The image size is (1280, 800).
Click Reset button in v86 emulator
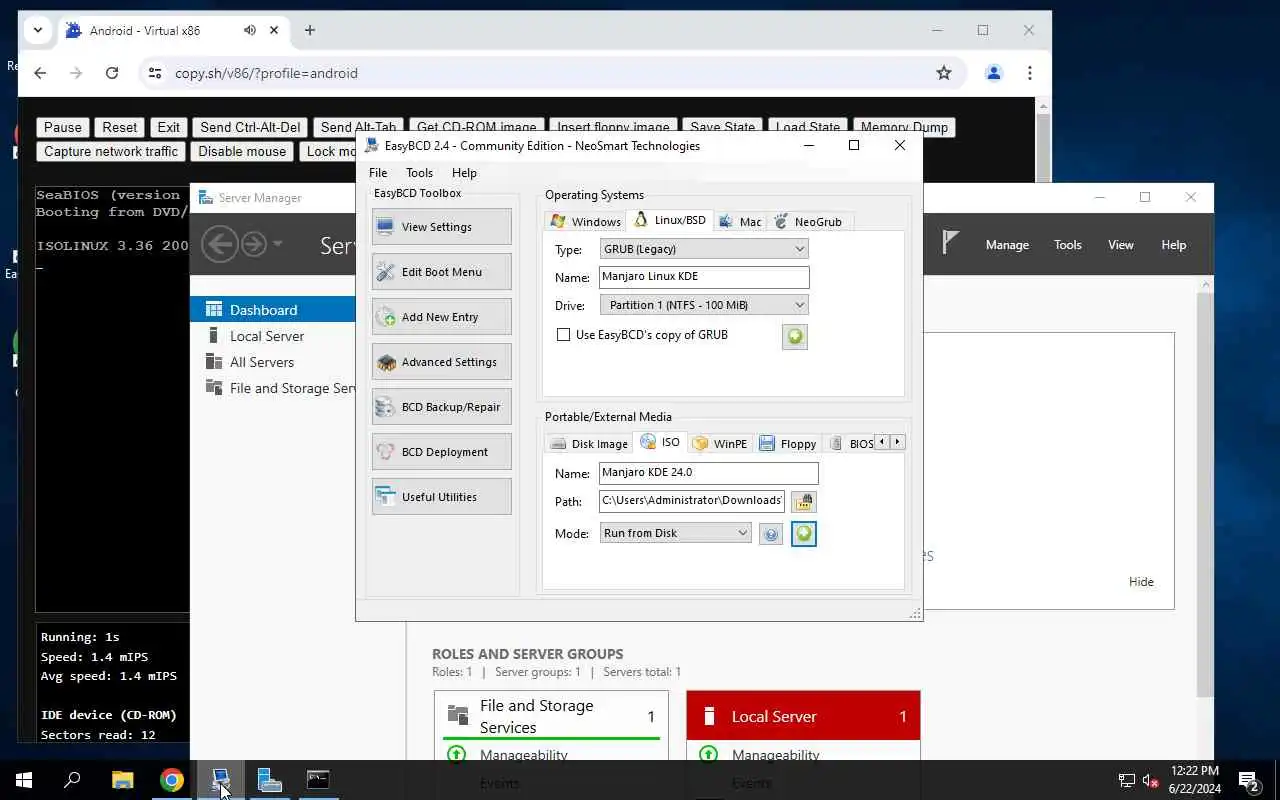click(120, 127)
